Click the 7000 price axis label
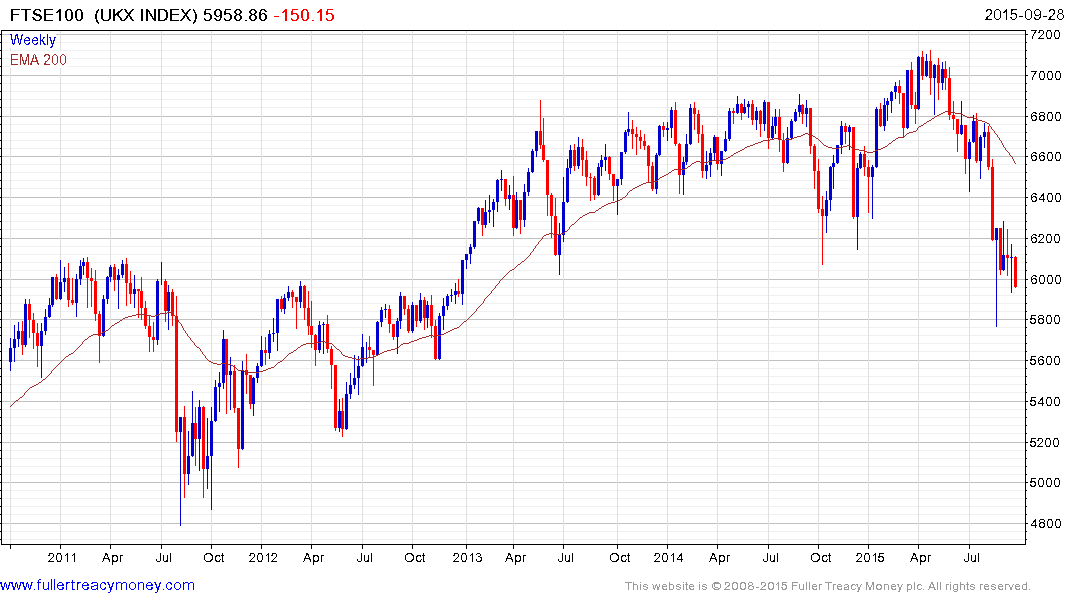Viewport: 1075px width, 600px height. (x=1047, y=75)
